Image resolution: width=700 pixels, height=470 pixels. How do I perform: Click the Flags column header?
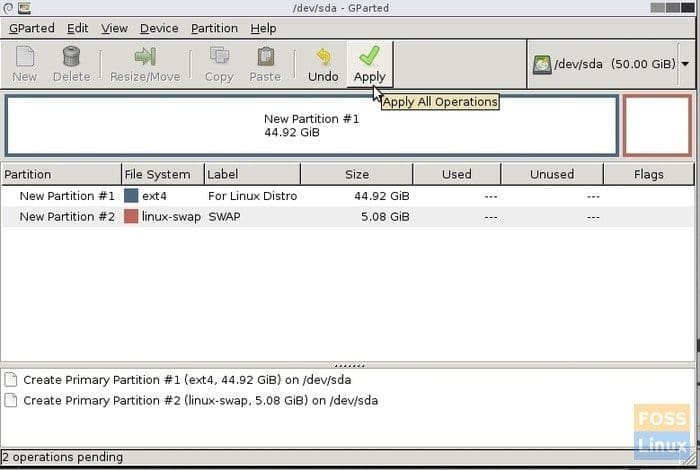click(649, 174)
